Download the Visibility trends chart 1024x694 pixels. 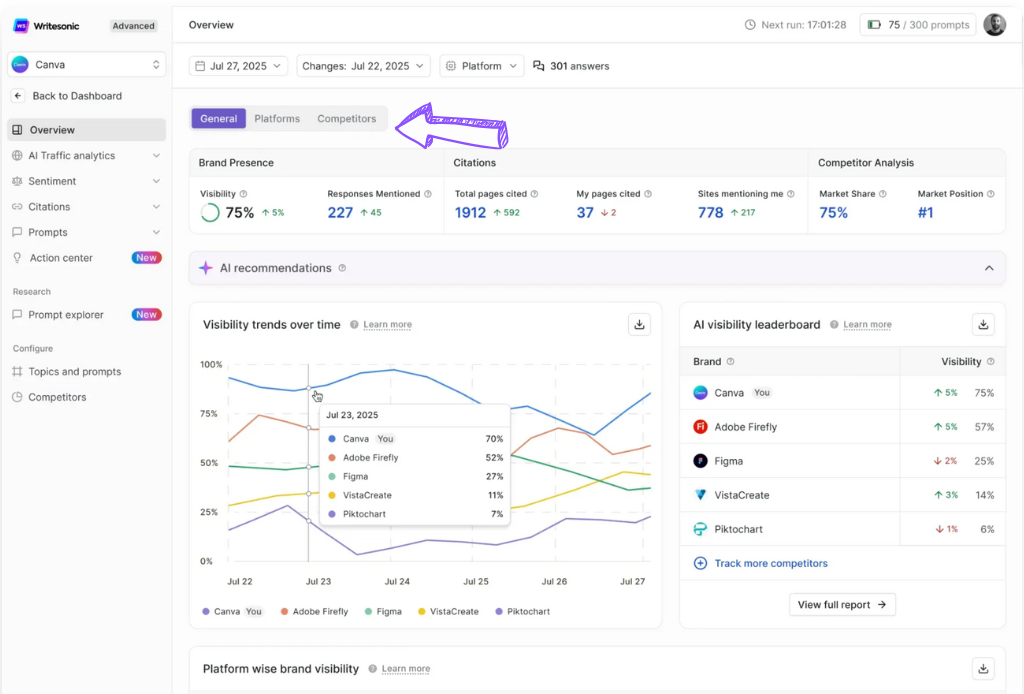(x=639, y=324)
